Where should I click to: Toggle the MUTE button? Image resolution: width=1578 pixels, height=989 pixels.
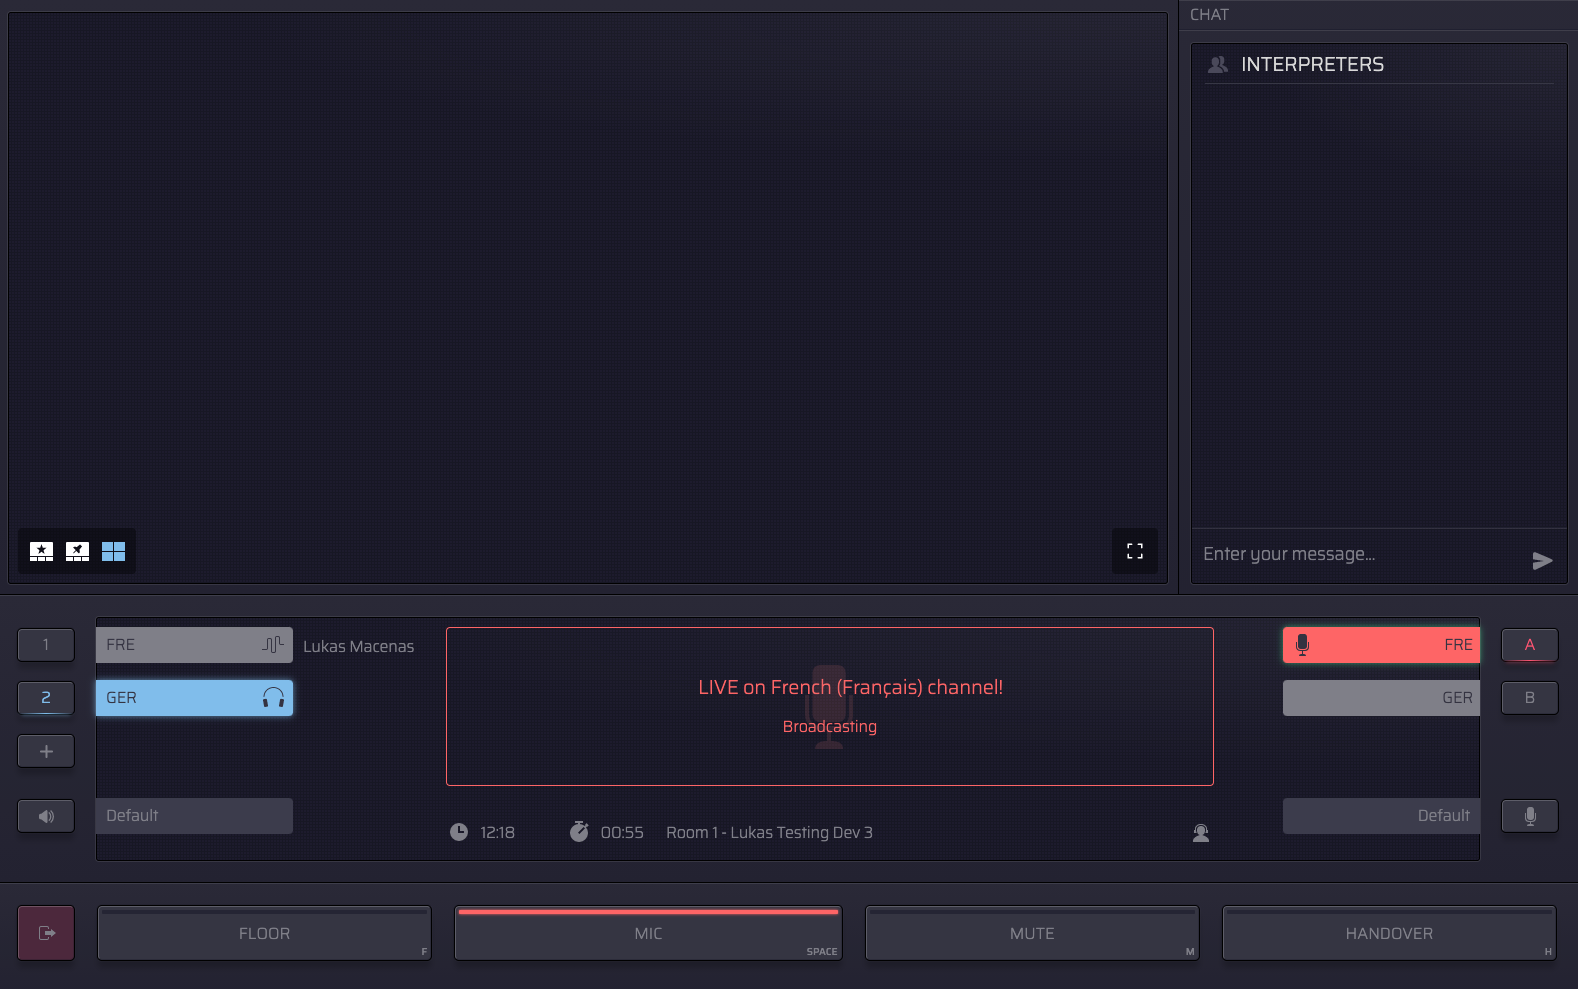pos(1032,933)
